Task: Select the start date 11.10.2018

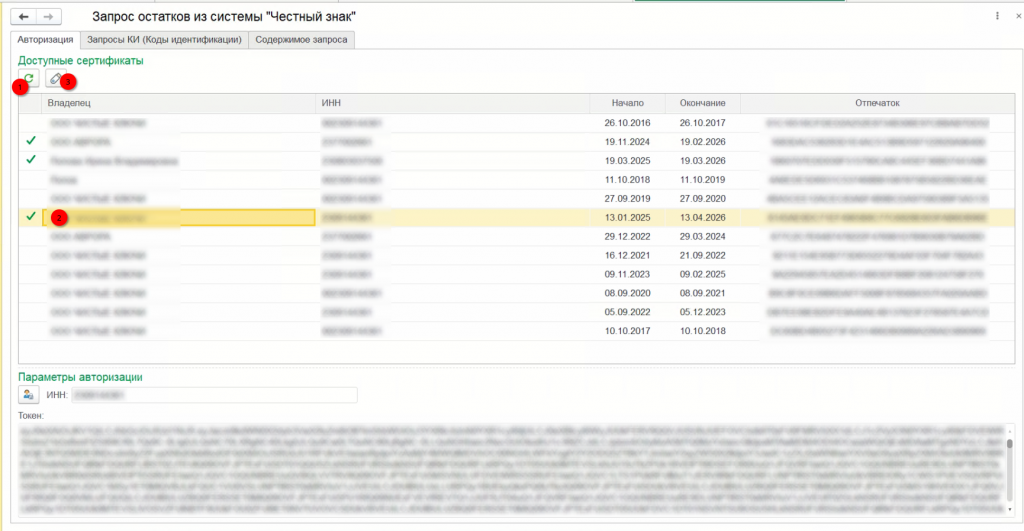Action: coord(628,180)
